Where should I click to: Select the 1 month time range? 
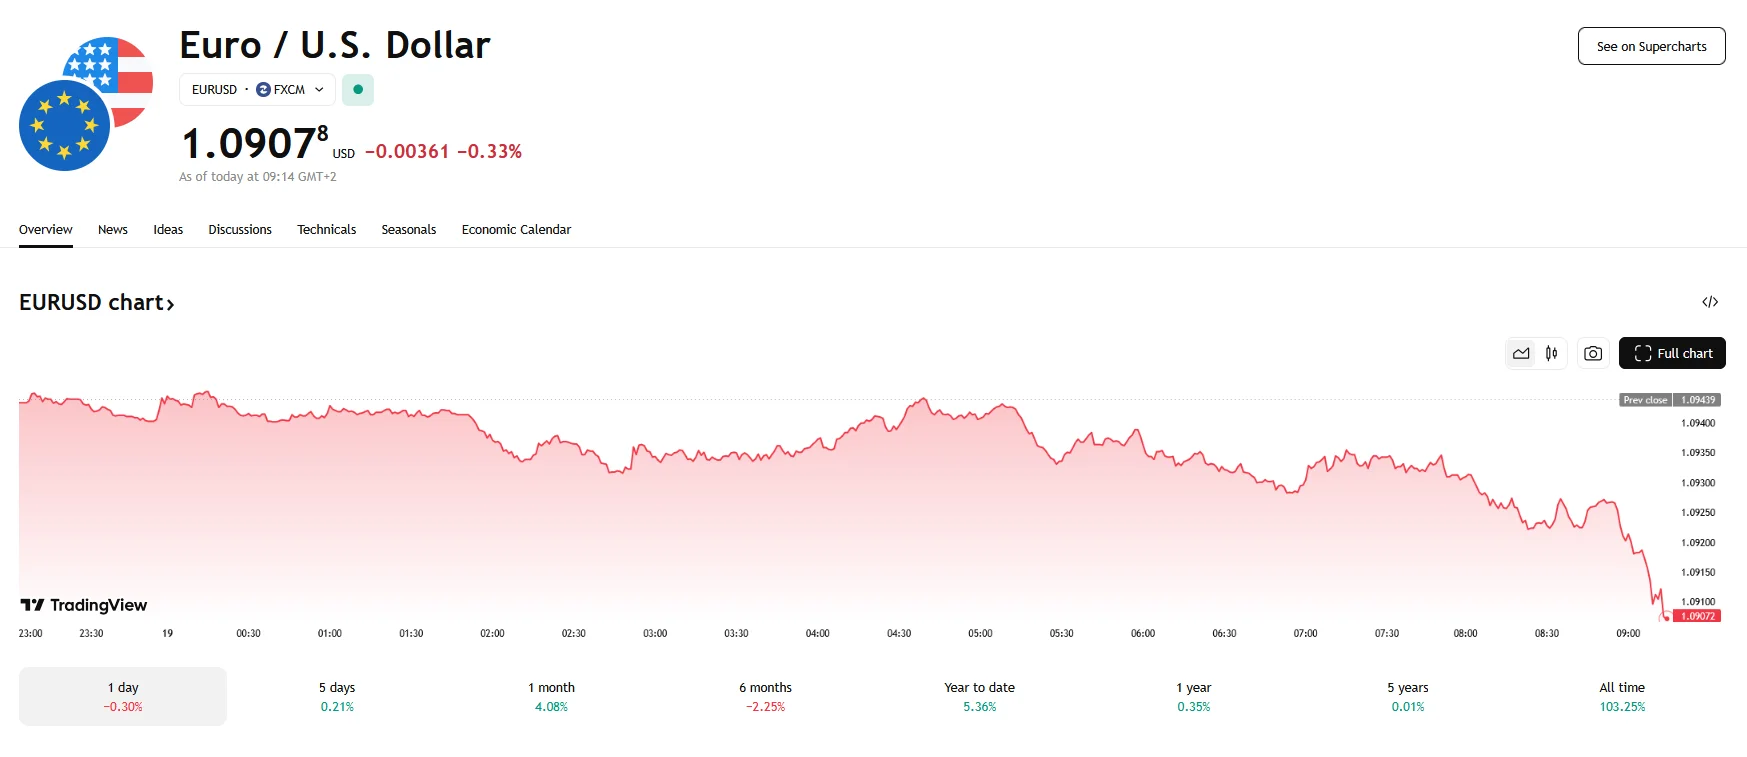point(551,696)
